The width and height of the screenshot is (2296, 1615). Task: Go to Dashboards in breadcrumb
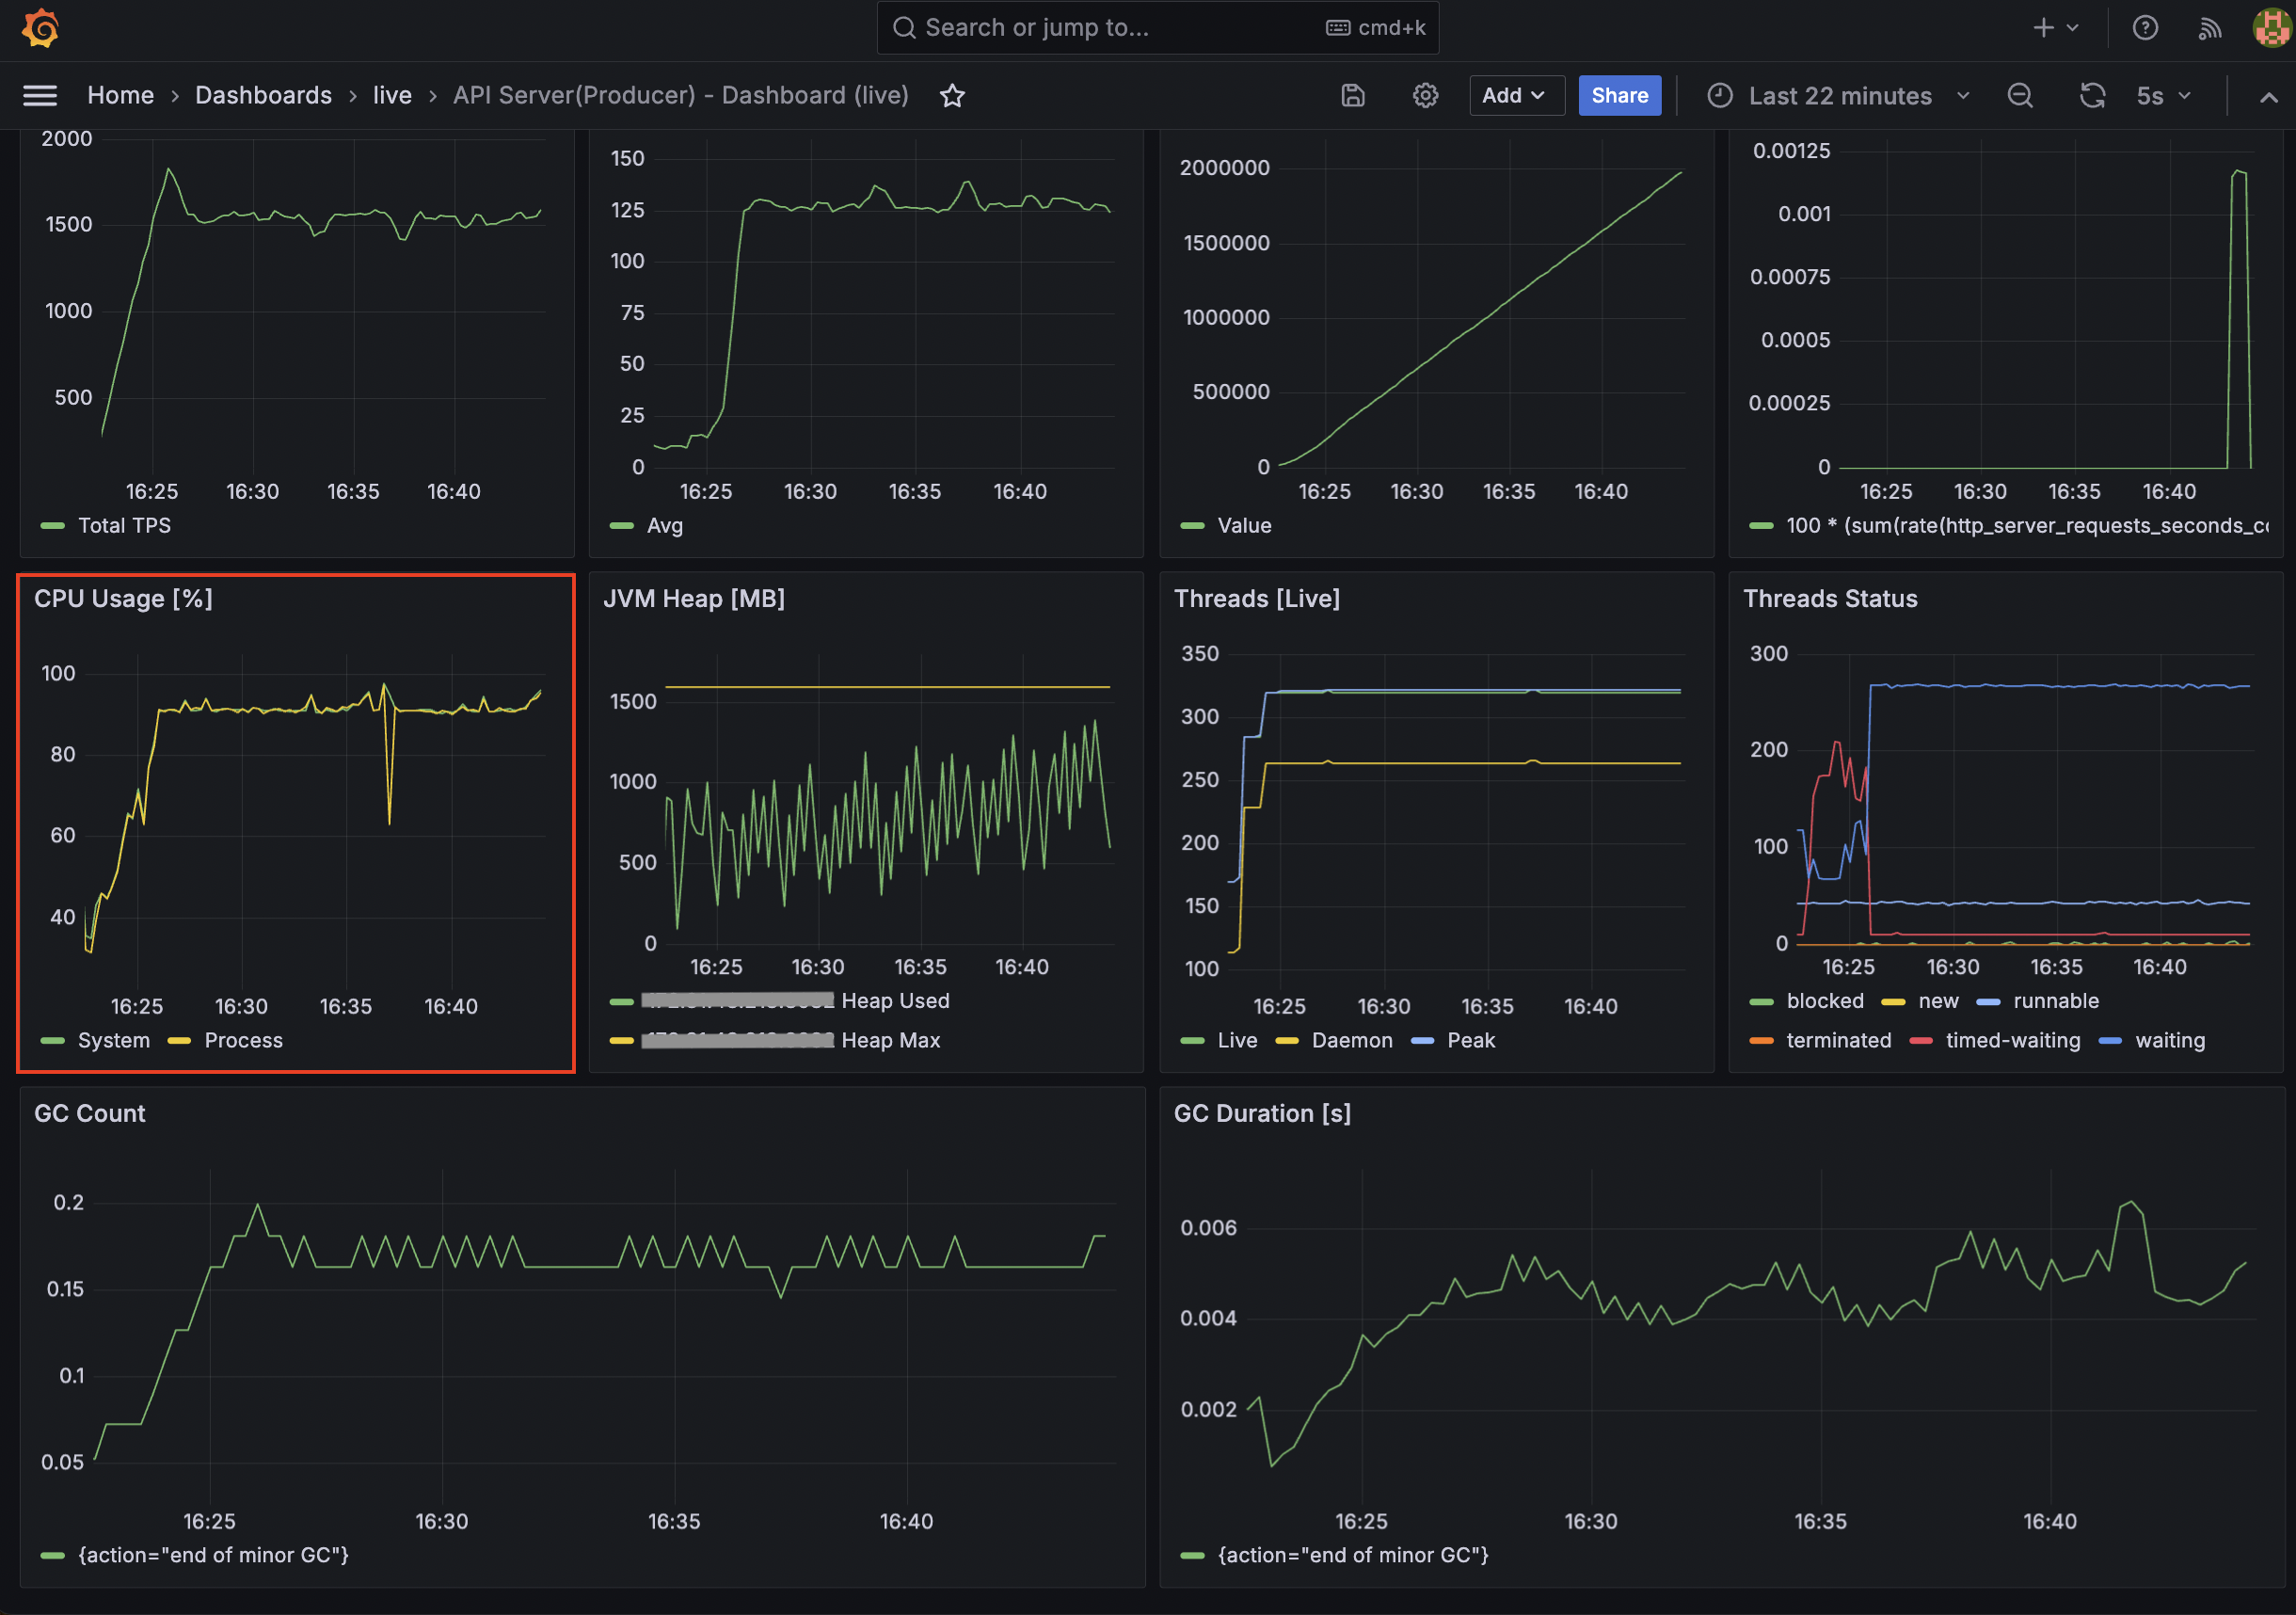click(x=263, y=96)
